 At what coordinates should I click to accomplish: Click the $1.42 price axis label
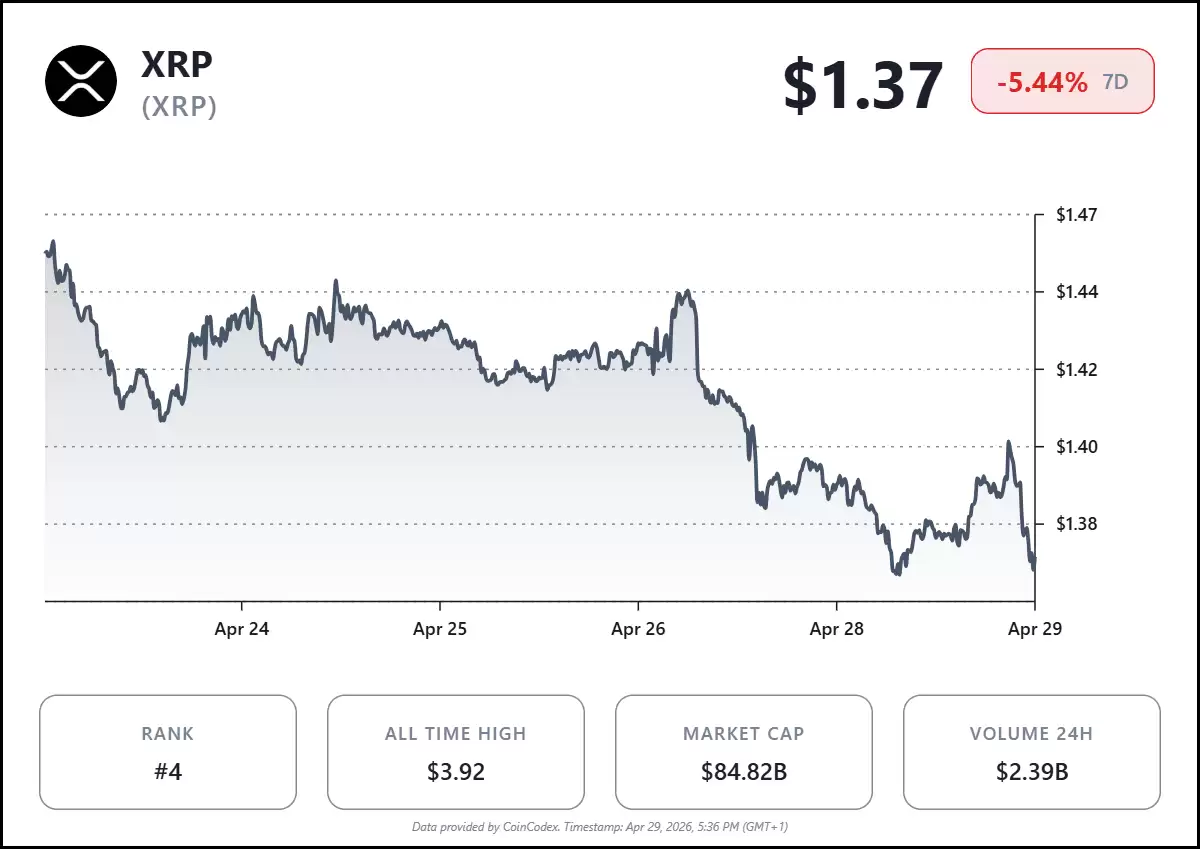[x=1077, y=370]
